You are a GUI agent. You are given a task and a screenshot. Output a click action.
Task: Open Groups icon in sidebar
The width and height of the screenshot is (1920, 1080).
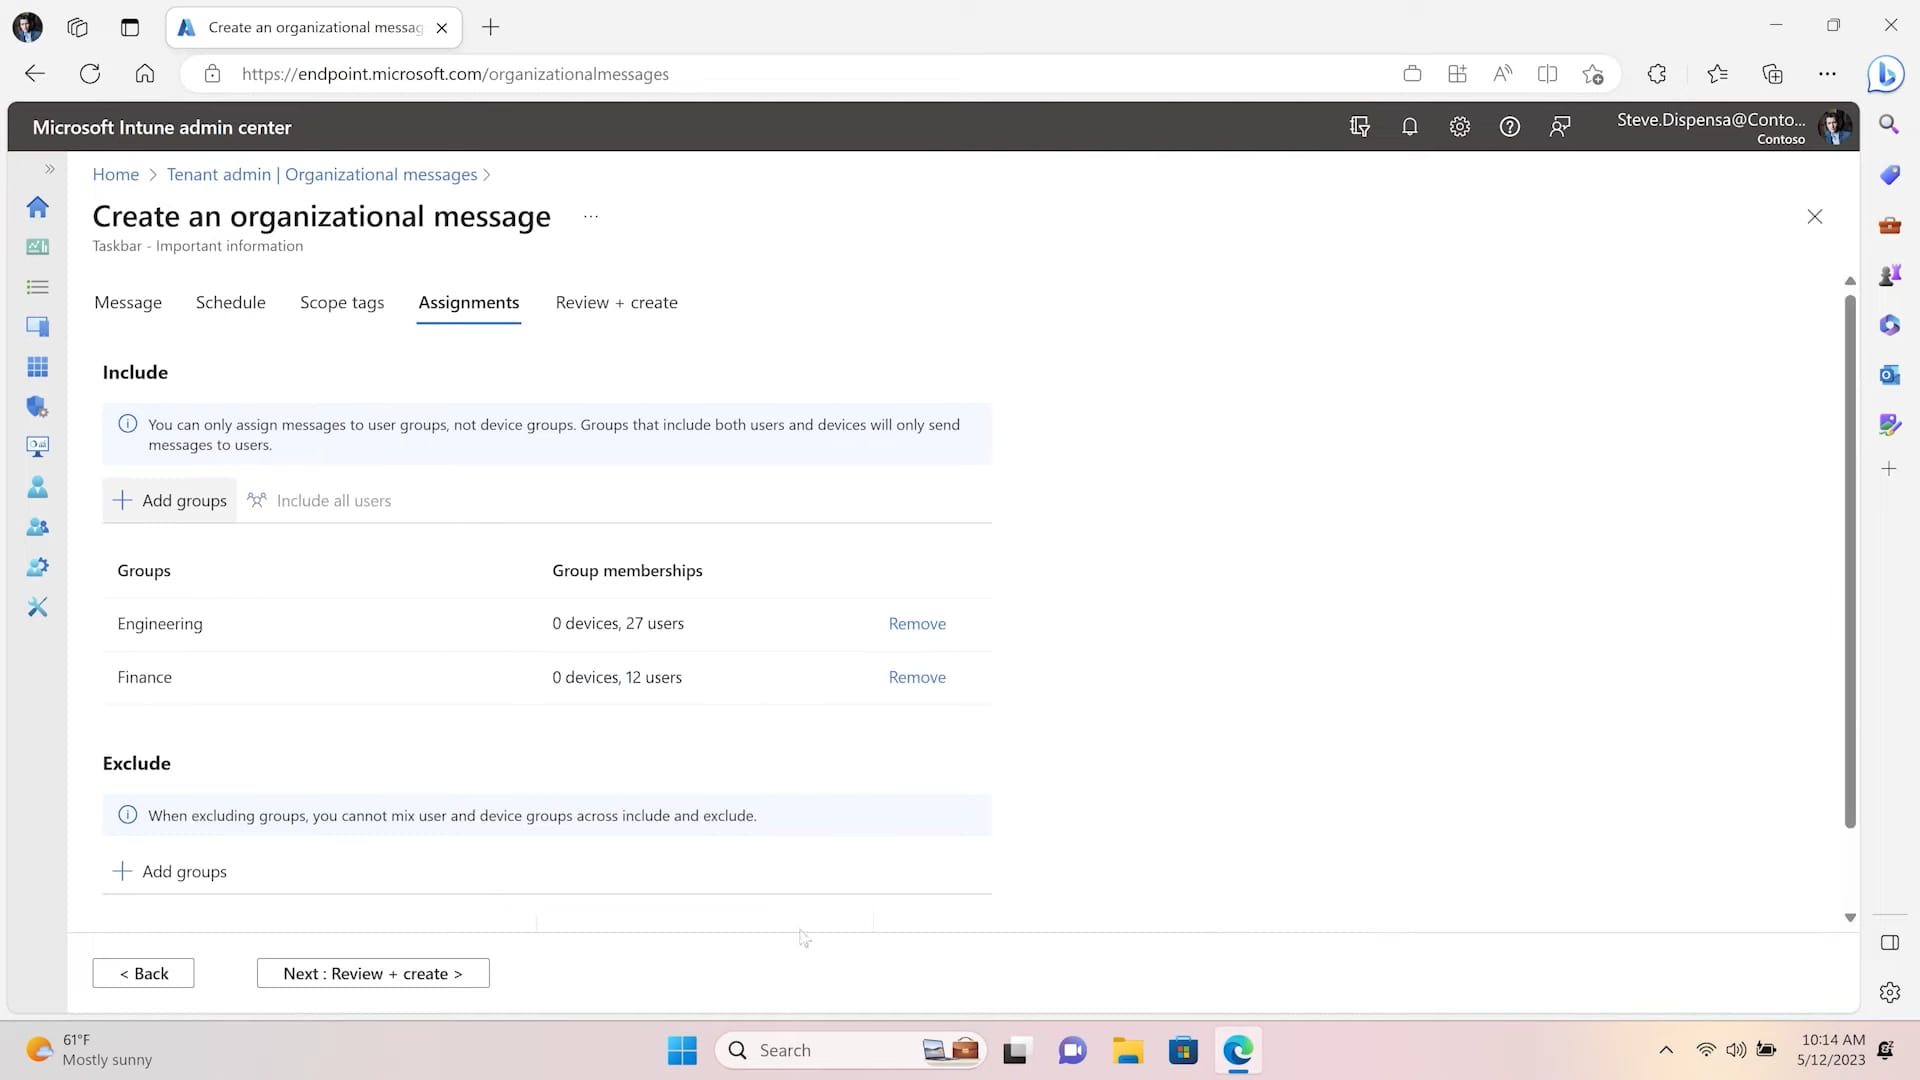37,527
